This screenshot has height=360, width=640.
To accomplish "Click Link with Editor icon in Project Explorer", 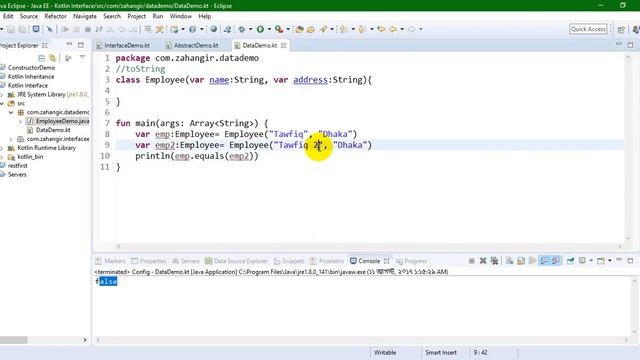I will tap(52, 58).
